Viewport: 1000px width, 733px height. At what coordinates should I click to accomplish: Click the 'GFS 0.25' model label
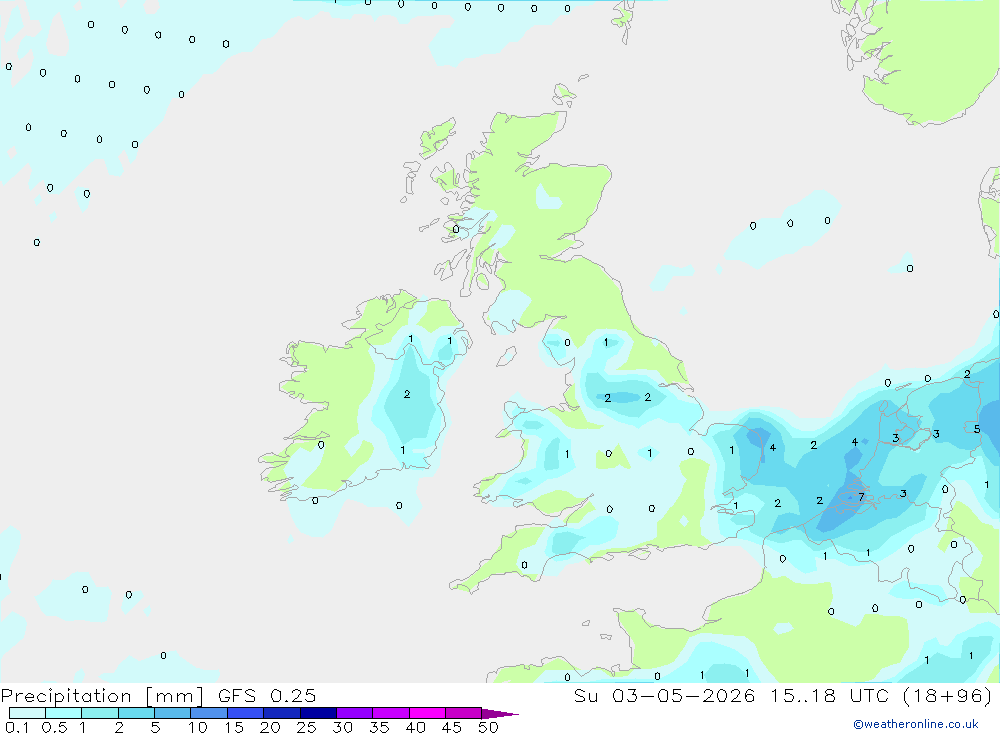[267, 695]
